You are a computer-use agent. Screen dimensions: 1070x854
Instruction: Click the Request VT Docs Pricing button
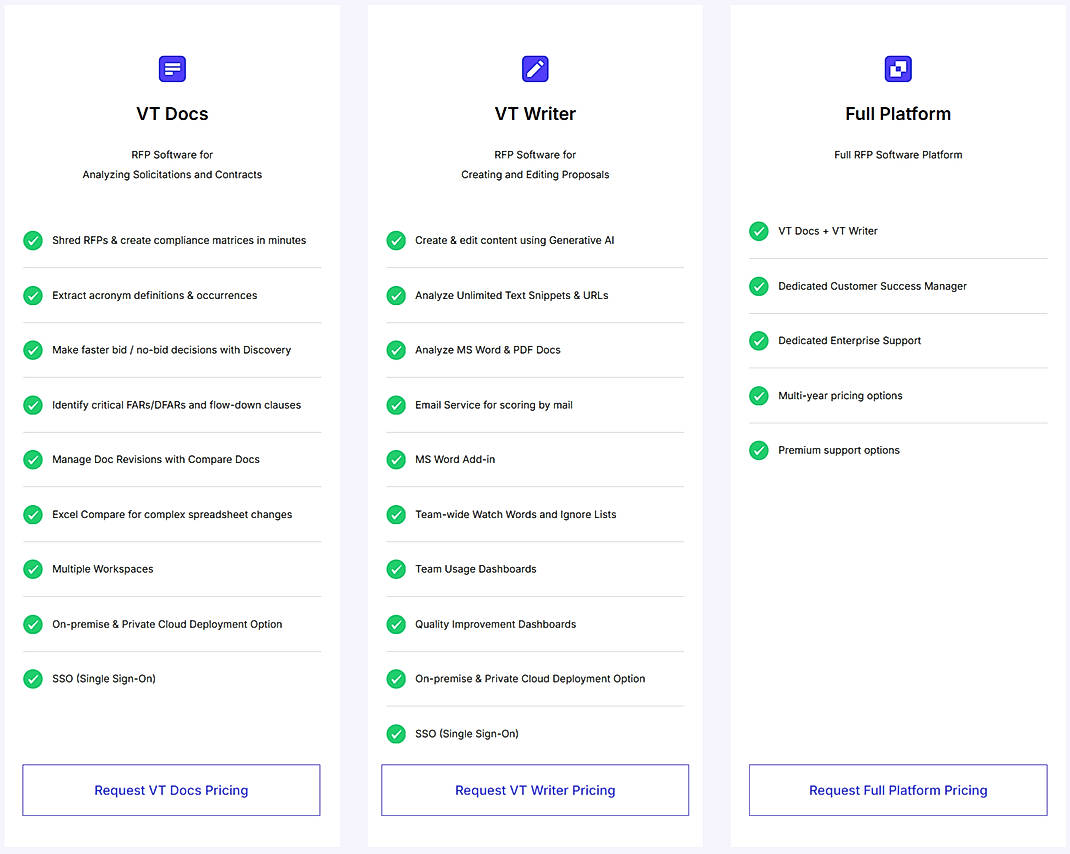tap(171, 790)
